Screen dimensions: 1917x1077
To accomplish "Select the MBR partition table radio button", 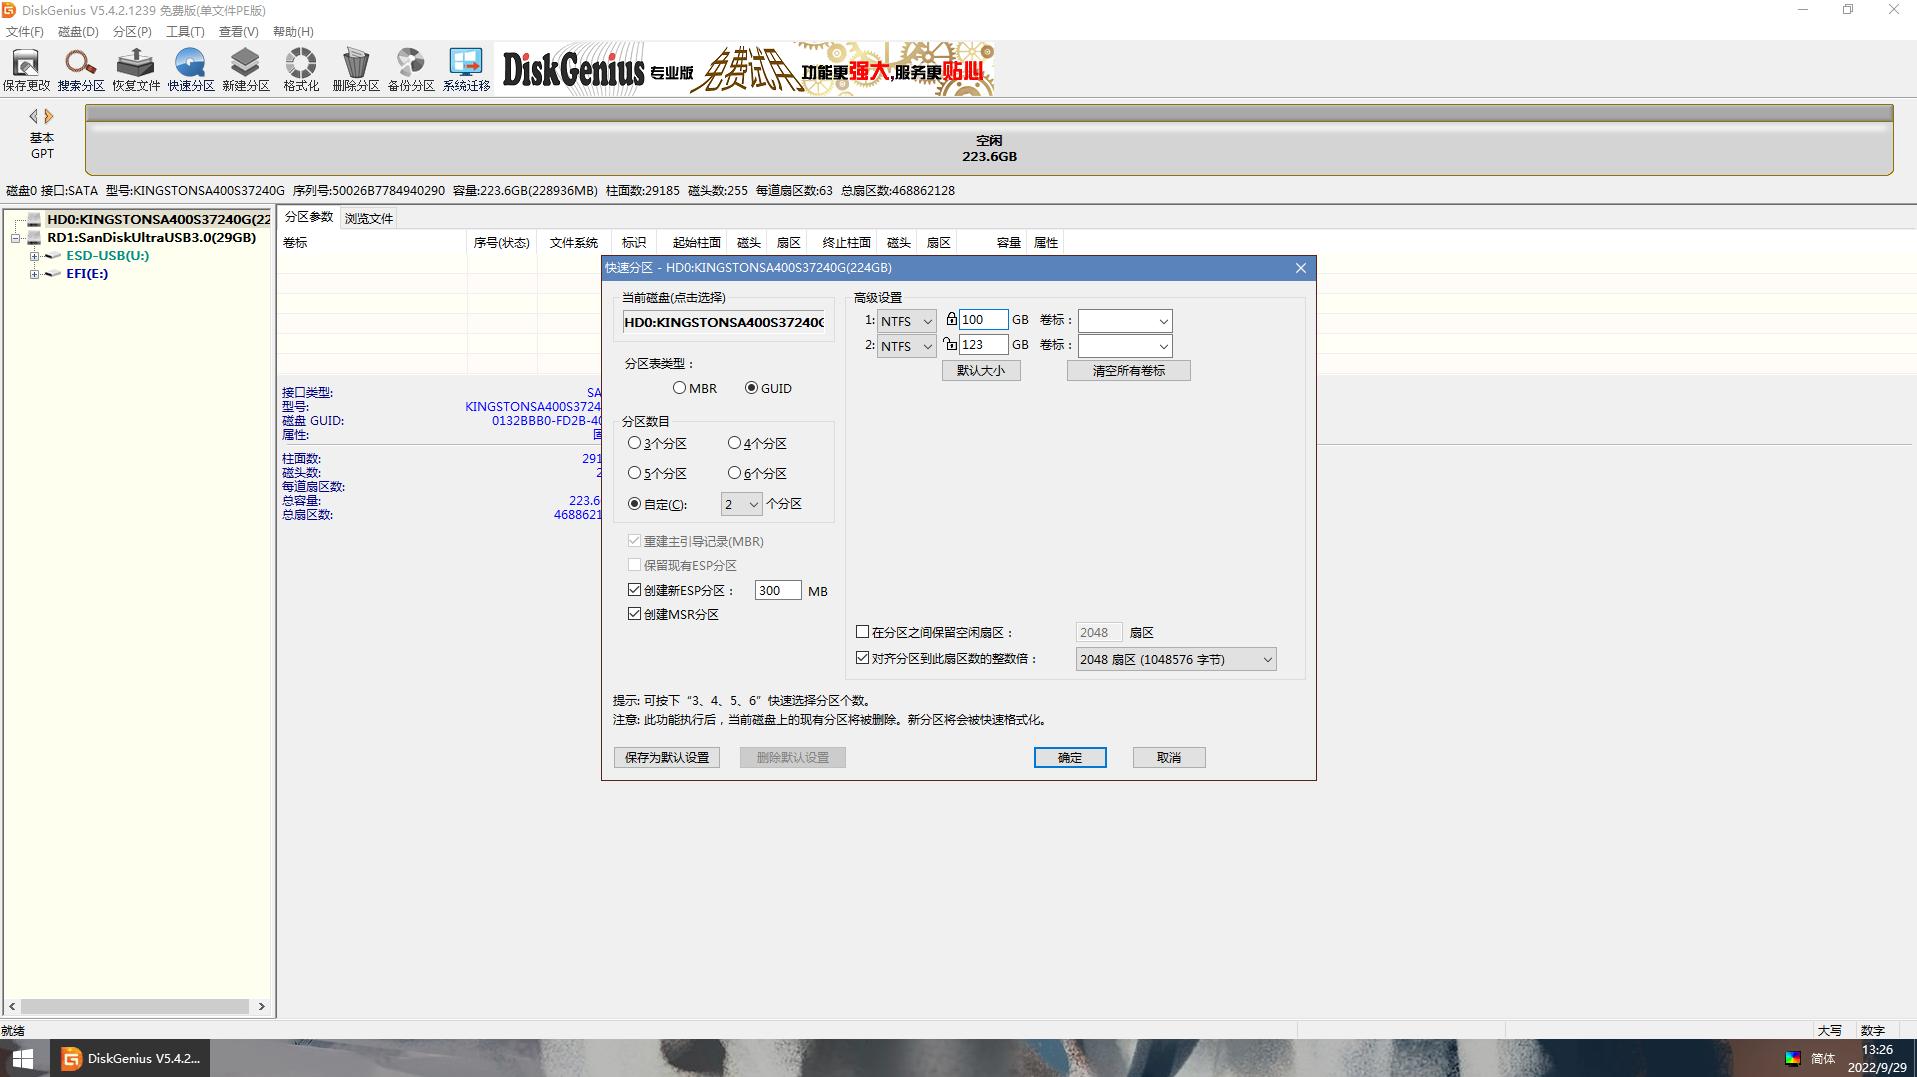I will coord(680,388).
